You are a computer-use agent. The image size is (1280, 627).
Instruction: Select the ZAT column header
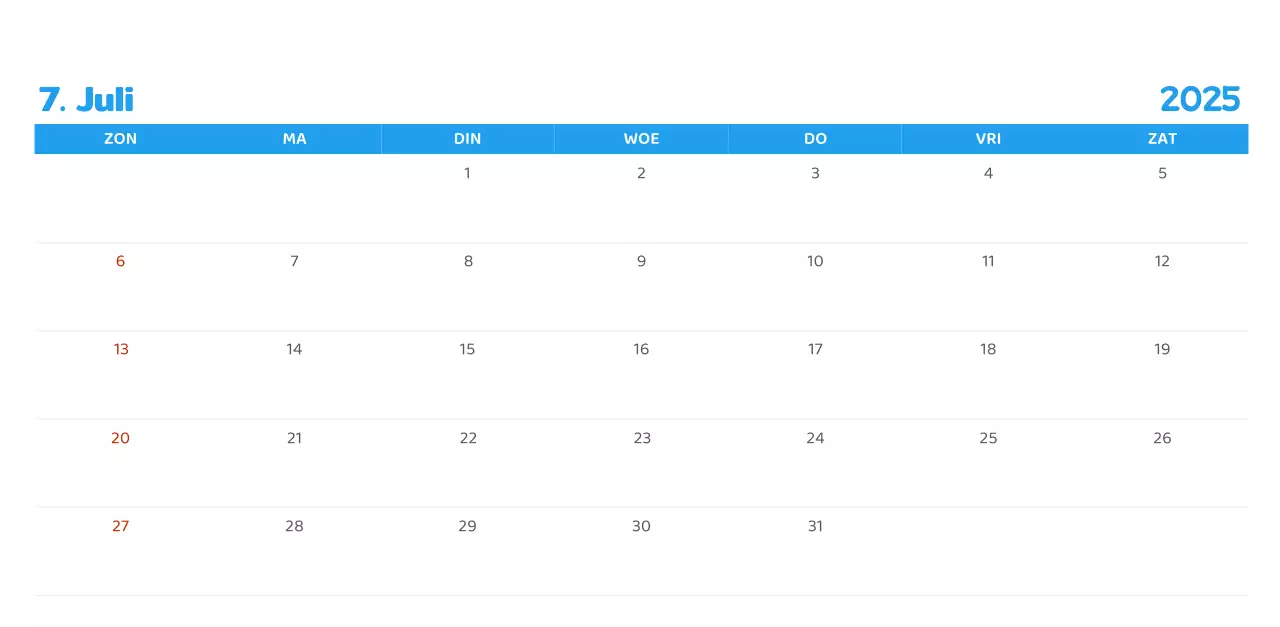(x=1162, y=139)
